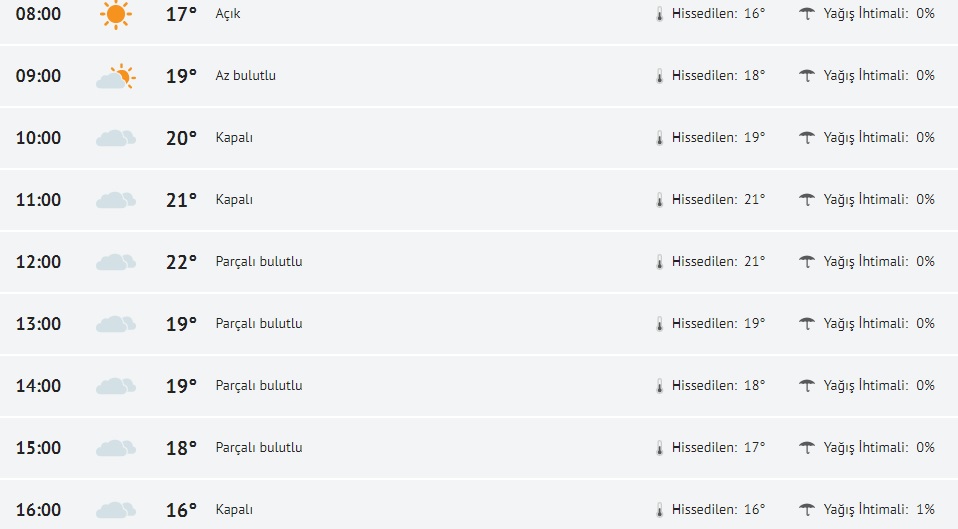958x529 pixels.
Task: Click 'Hissedilen: 19°' in the 10:00 row
Action: pos(718,138)
